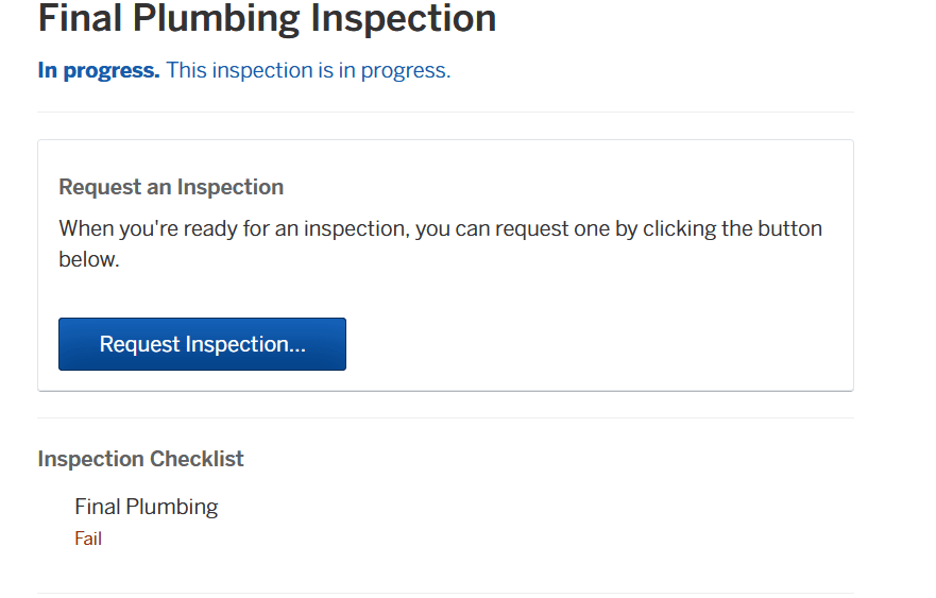936x598 pixels.
Task: Click the word Plumbing in the page title
Action: click(x=216, y=18)
